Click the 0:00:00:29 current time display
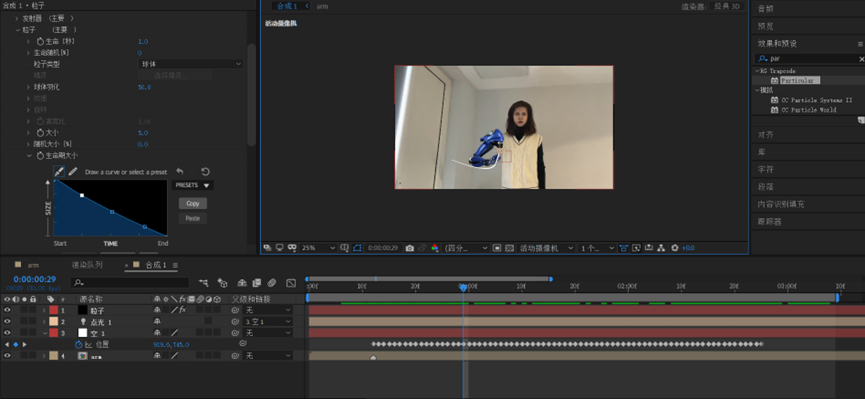865x399 pixels. (34, 279)
